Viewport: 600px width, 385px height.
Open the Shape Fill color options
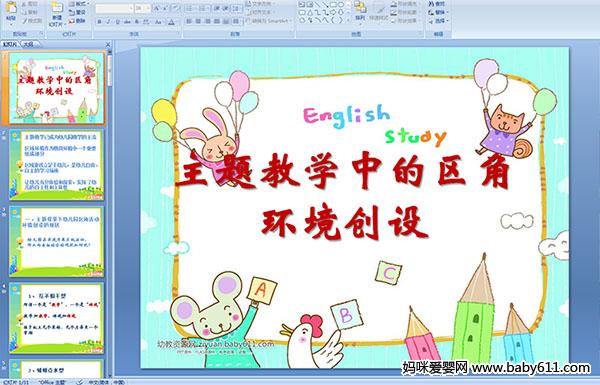pyautogui.click(x=406, y=3)
